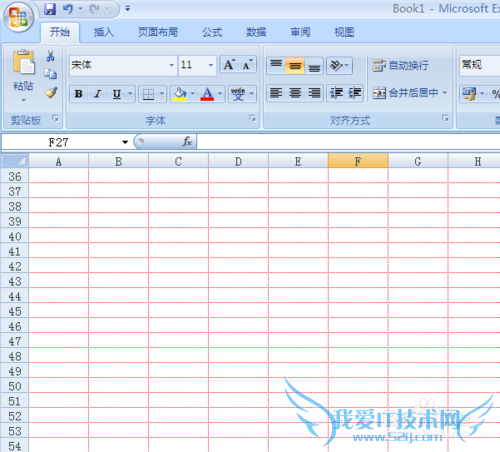Screen dimensions: 500x452
Task: Open the text orientation button
Action: pos(339,66)
